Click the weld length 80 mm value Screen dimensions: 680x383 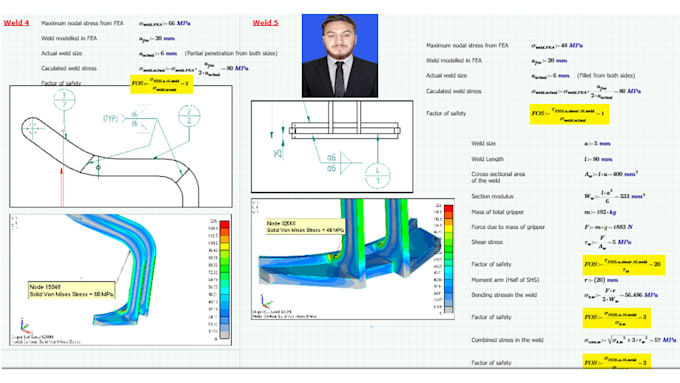[598, 159]
